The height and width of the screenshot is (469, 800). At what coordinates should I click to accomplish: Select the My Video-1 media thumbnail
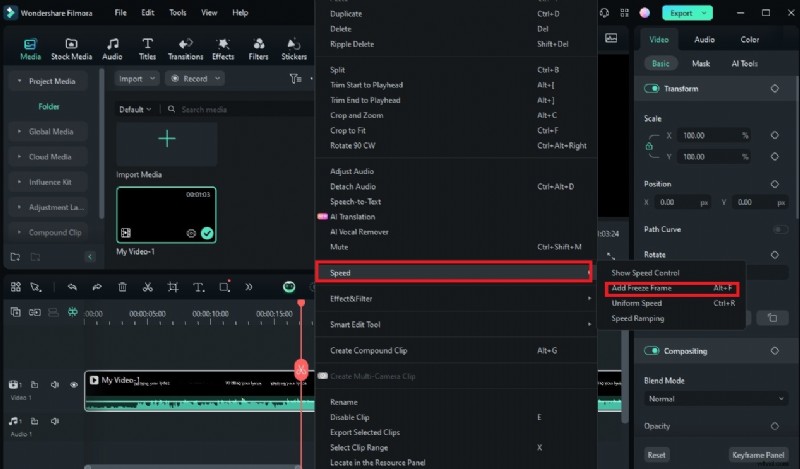166,214
